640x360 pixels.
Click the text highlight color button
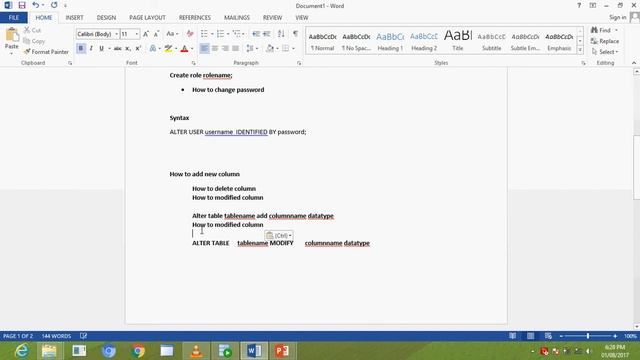point(168,49)
